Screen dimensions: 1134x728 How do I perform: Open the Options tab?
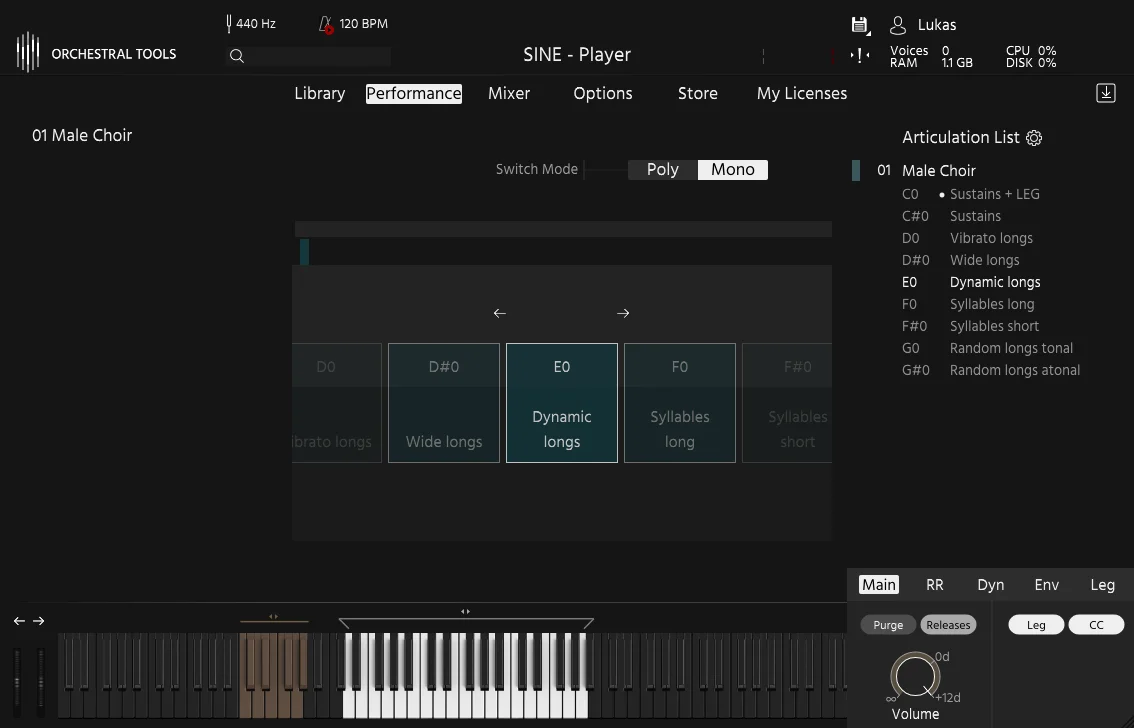pos(603,94)
